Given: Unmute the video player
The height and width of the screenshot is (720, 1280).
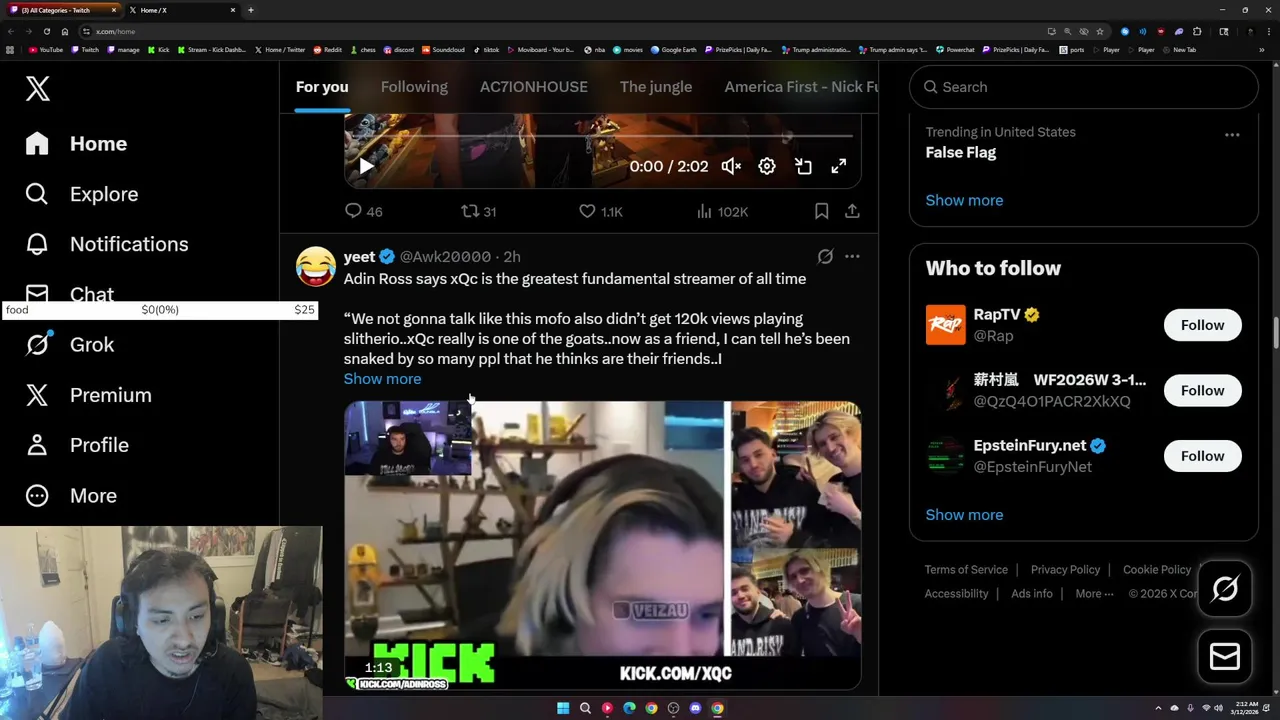Looking at the screenshot, I should click(731, 167).
